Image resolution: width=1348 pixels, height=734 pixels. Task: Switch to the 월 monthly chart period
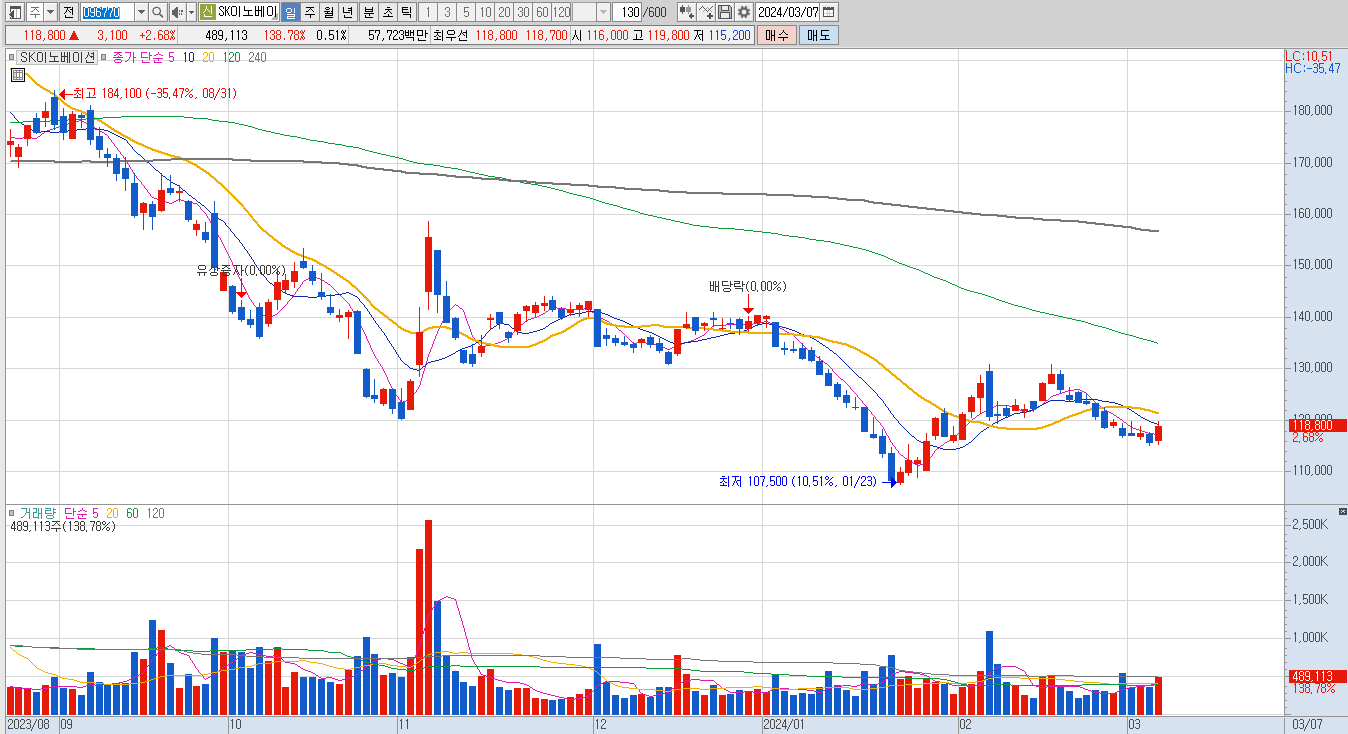(328, 12)
